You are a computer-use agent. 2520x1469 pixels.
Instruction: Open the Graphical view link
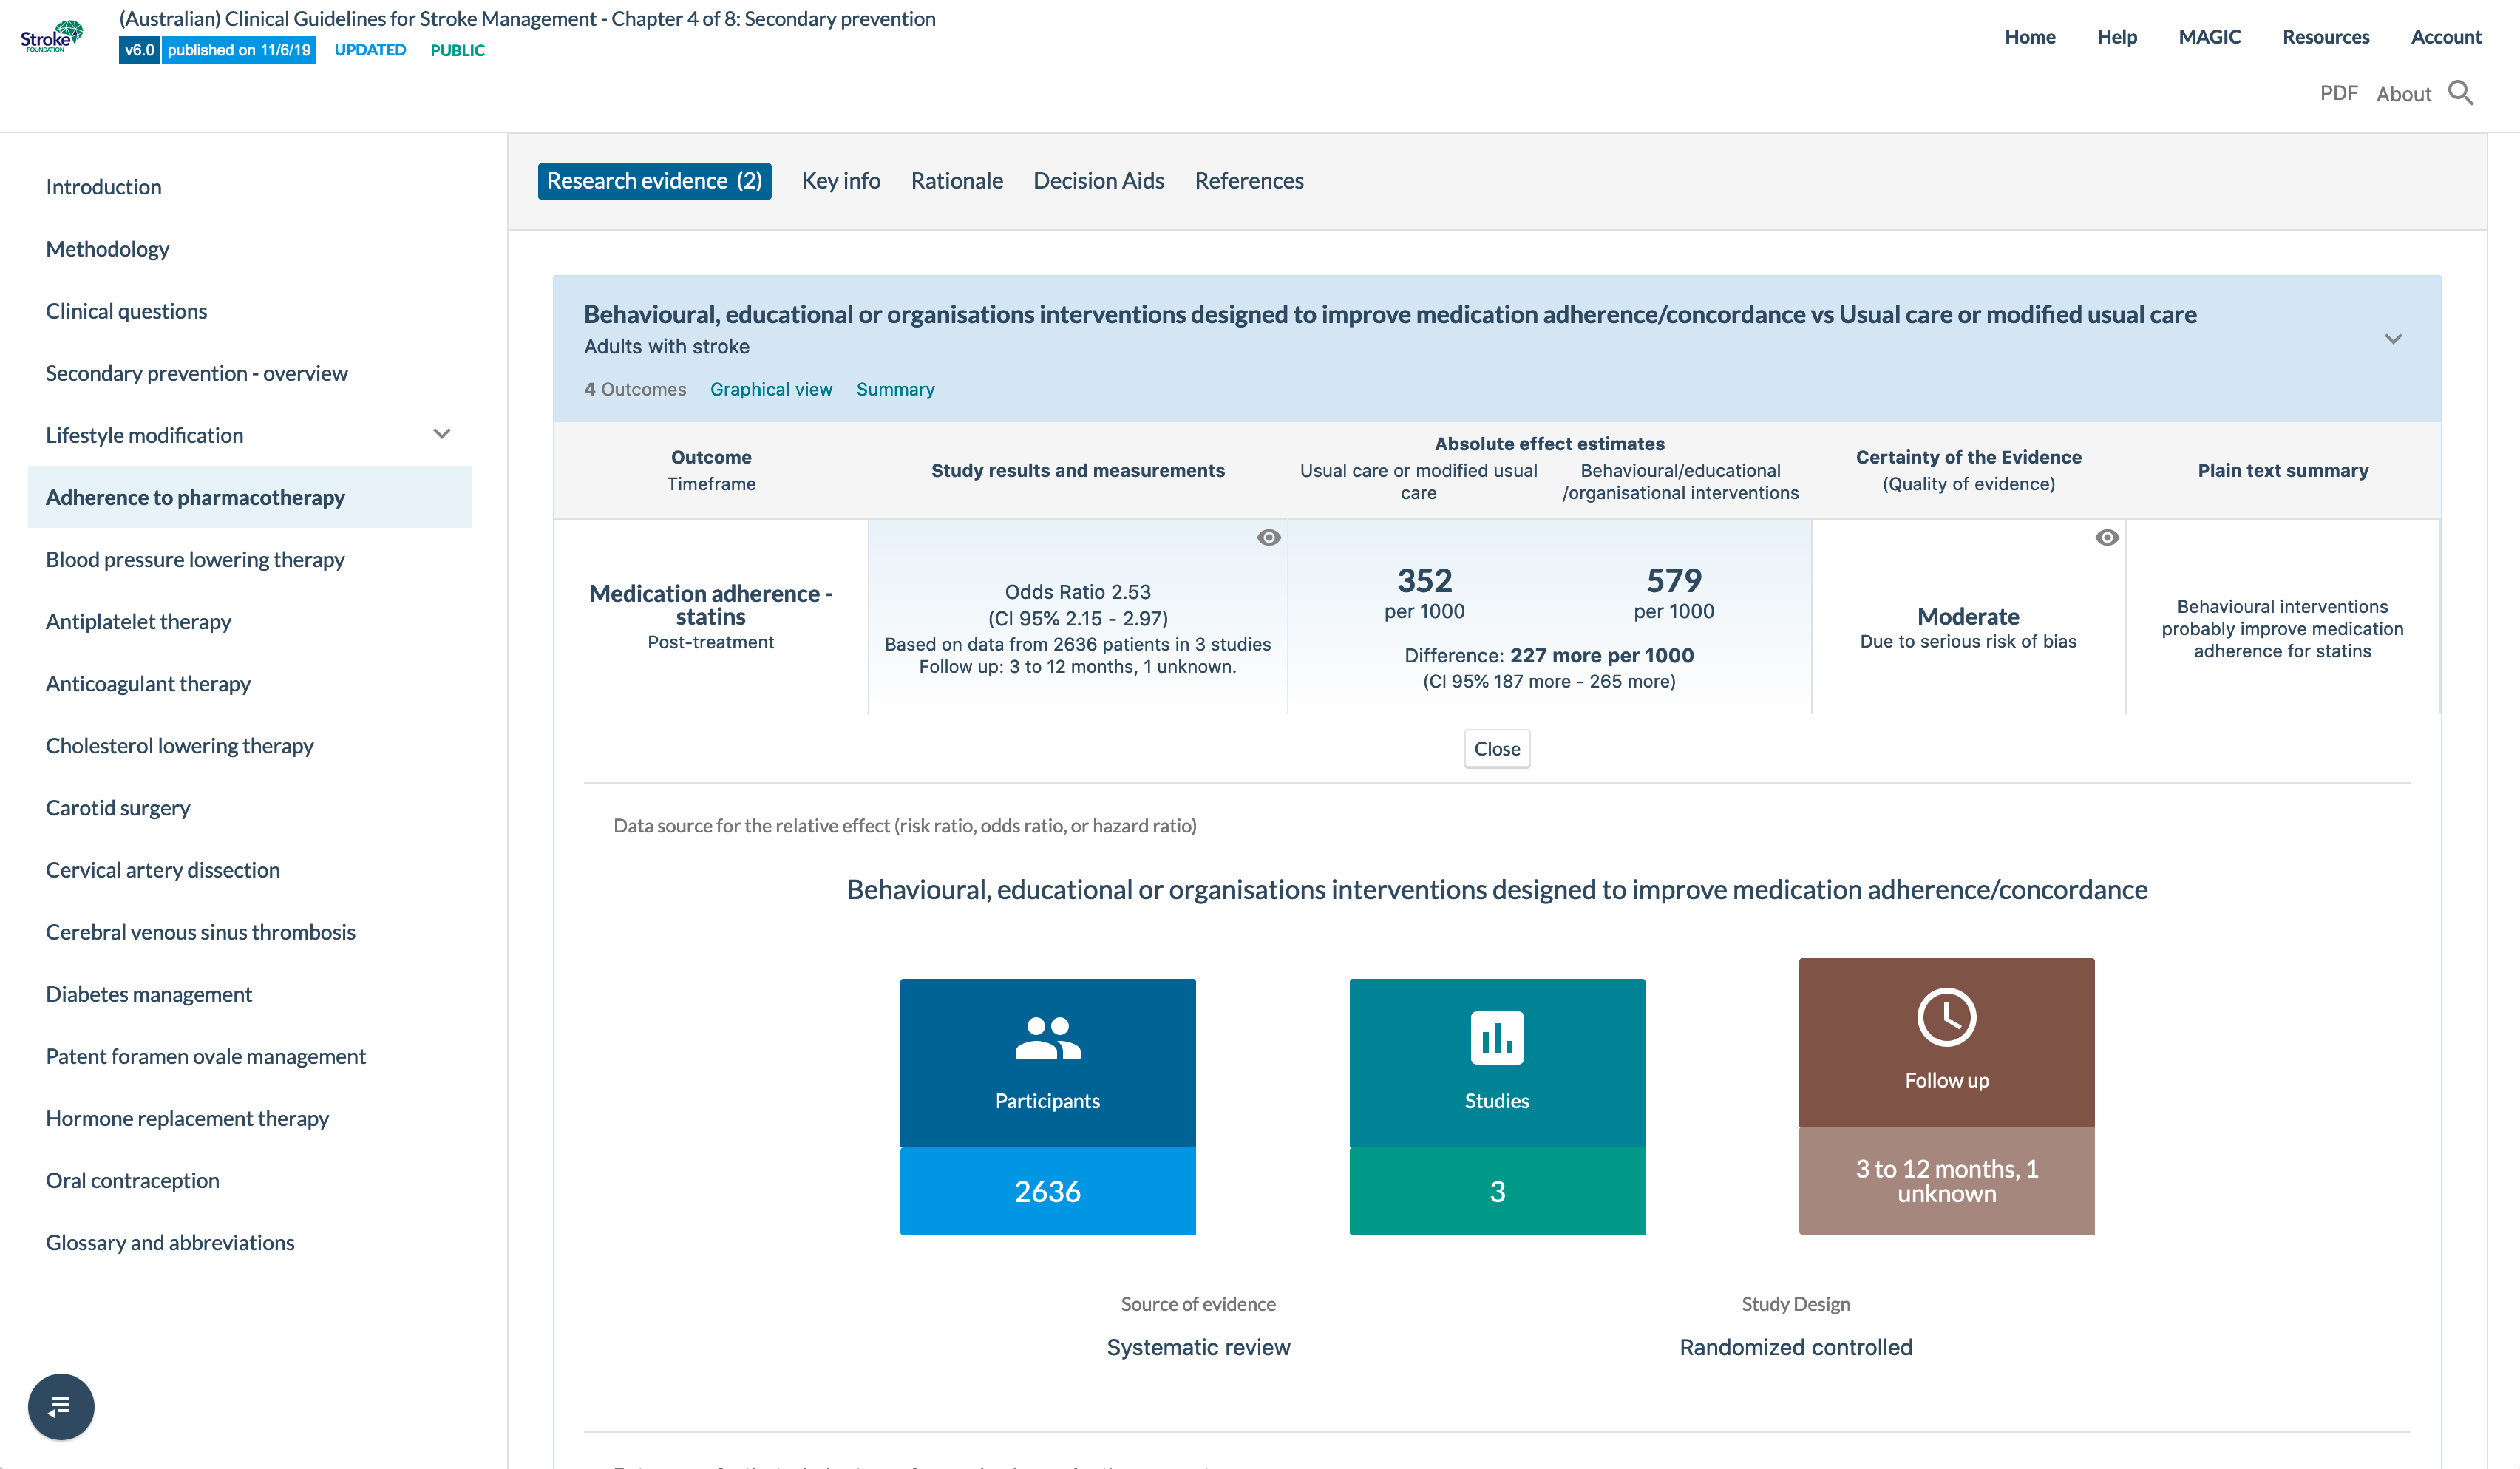(770, 389)
